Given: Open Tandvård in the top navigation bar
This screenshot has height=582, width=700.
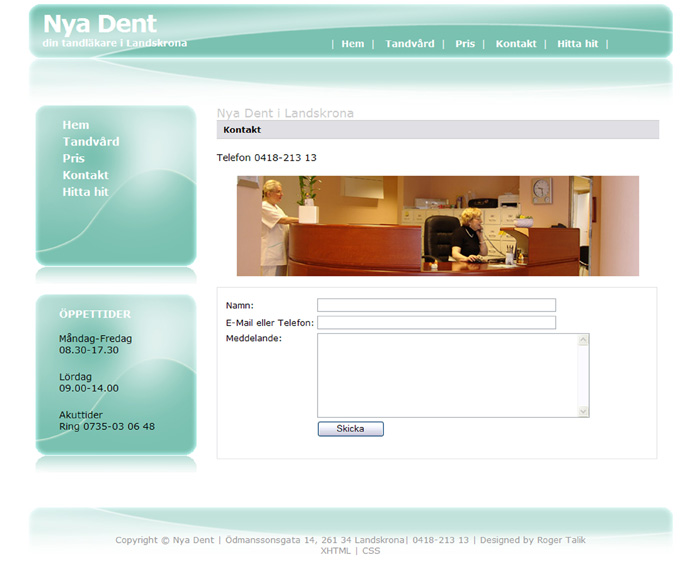Looking at the screenshot, I should click(410, 44).
